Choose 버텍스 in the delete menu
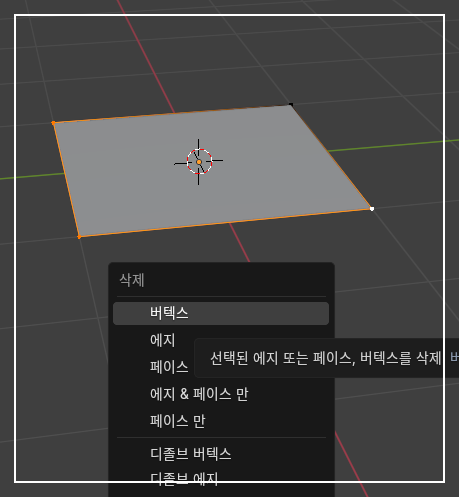This screenshot has height=497, width=459. pyautogui.click(x=221, y=313)
